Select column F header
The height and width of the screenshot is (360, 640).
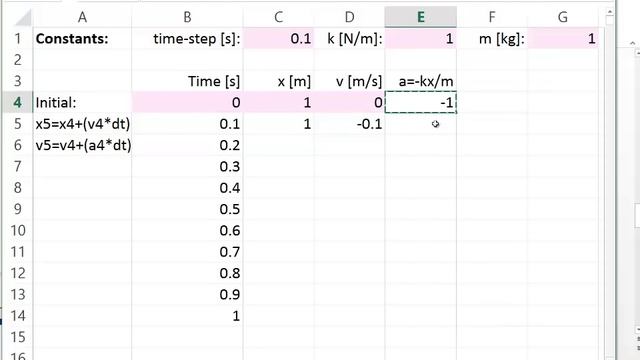pos(492,17)
